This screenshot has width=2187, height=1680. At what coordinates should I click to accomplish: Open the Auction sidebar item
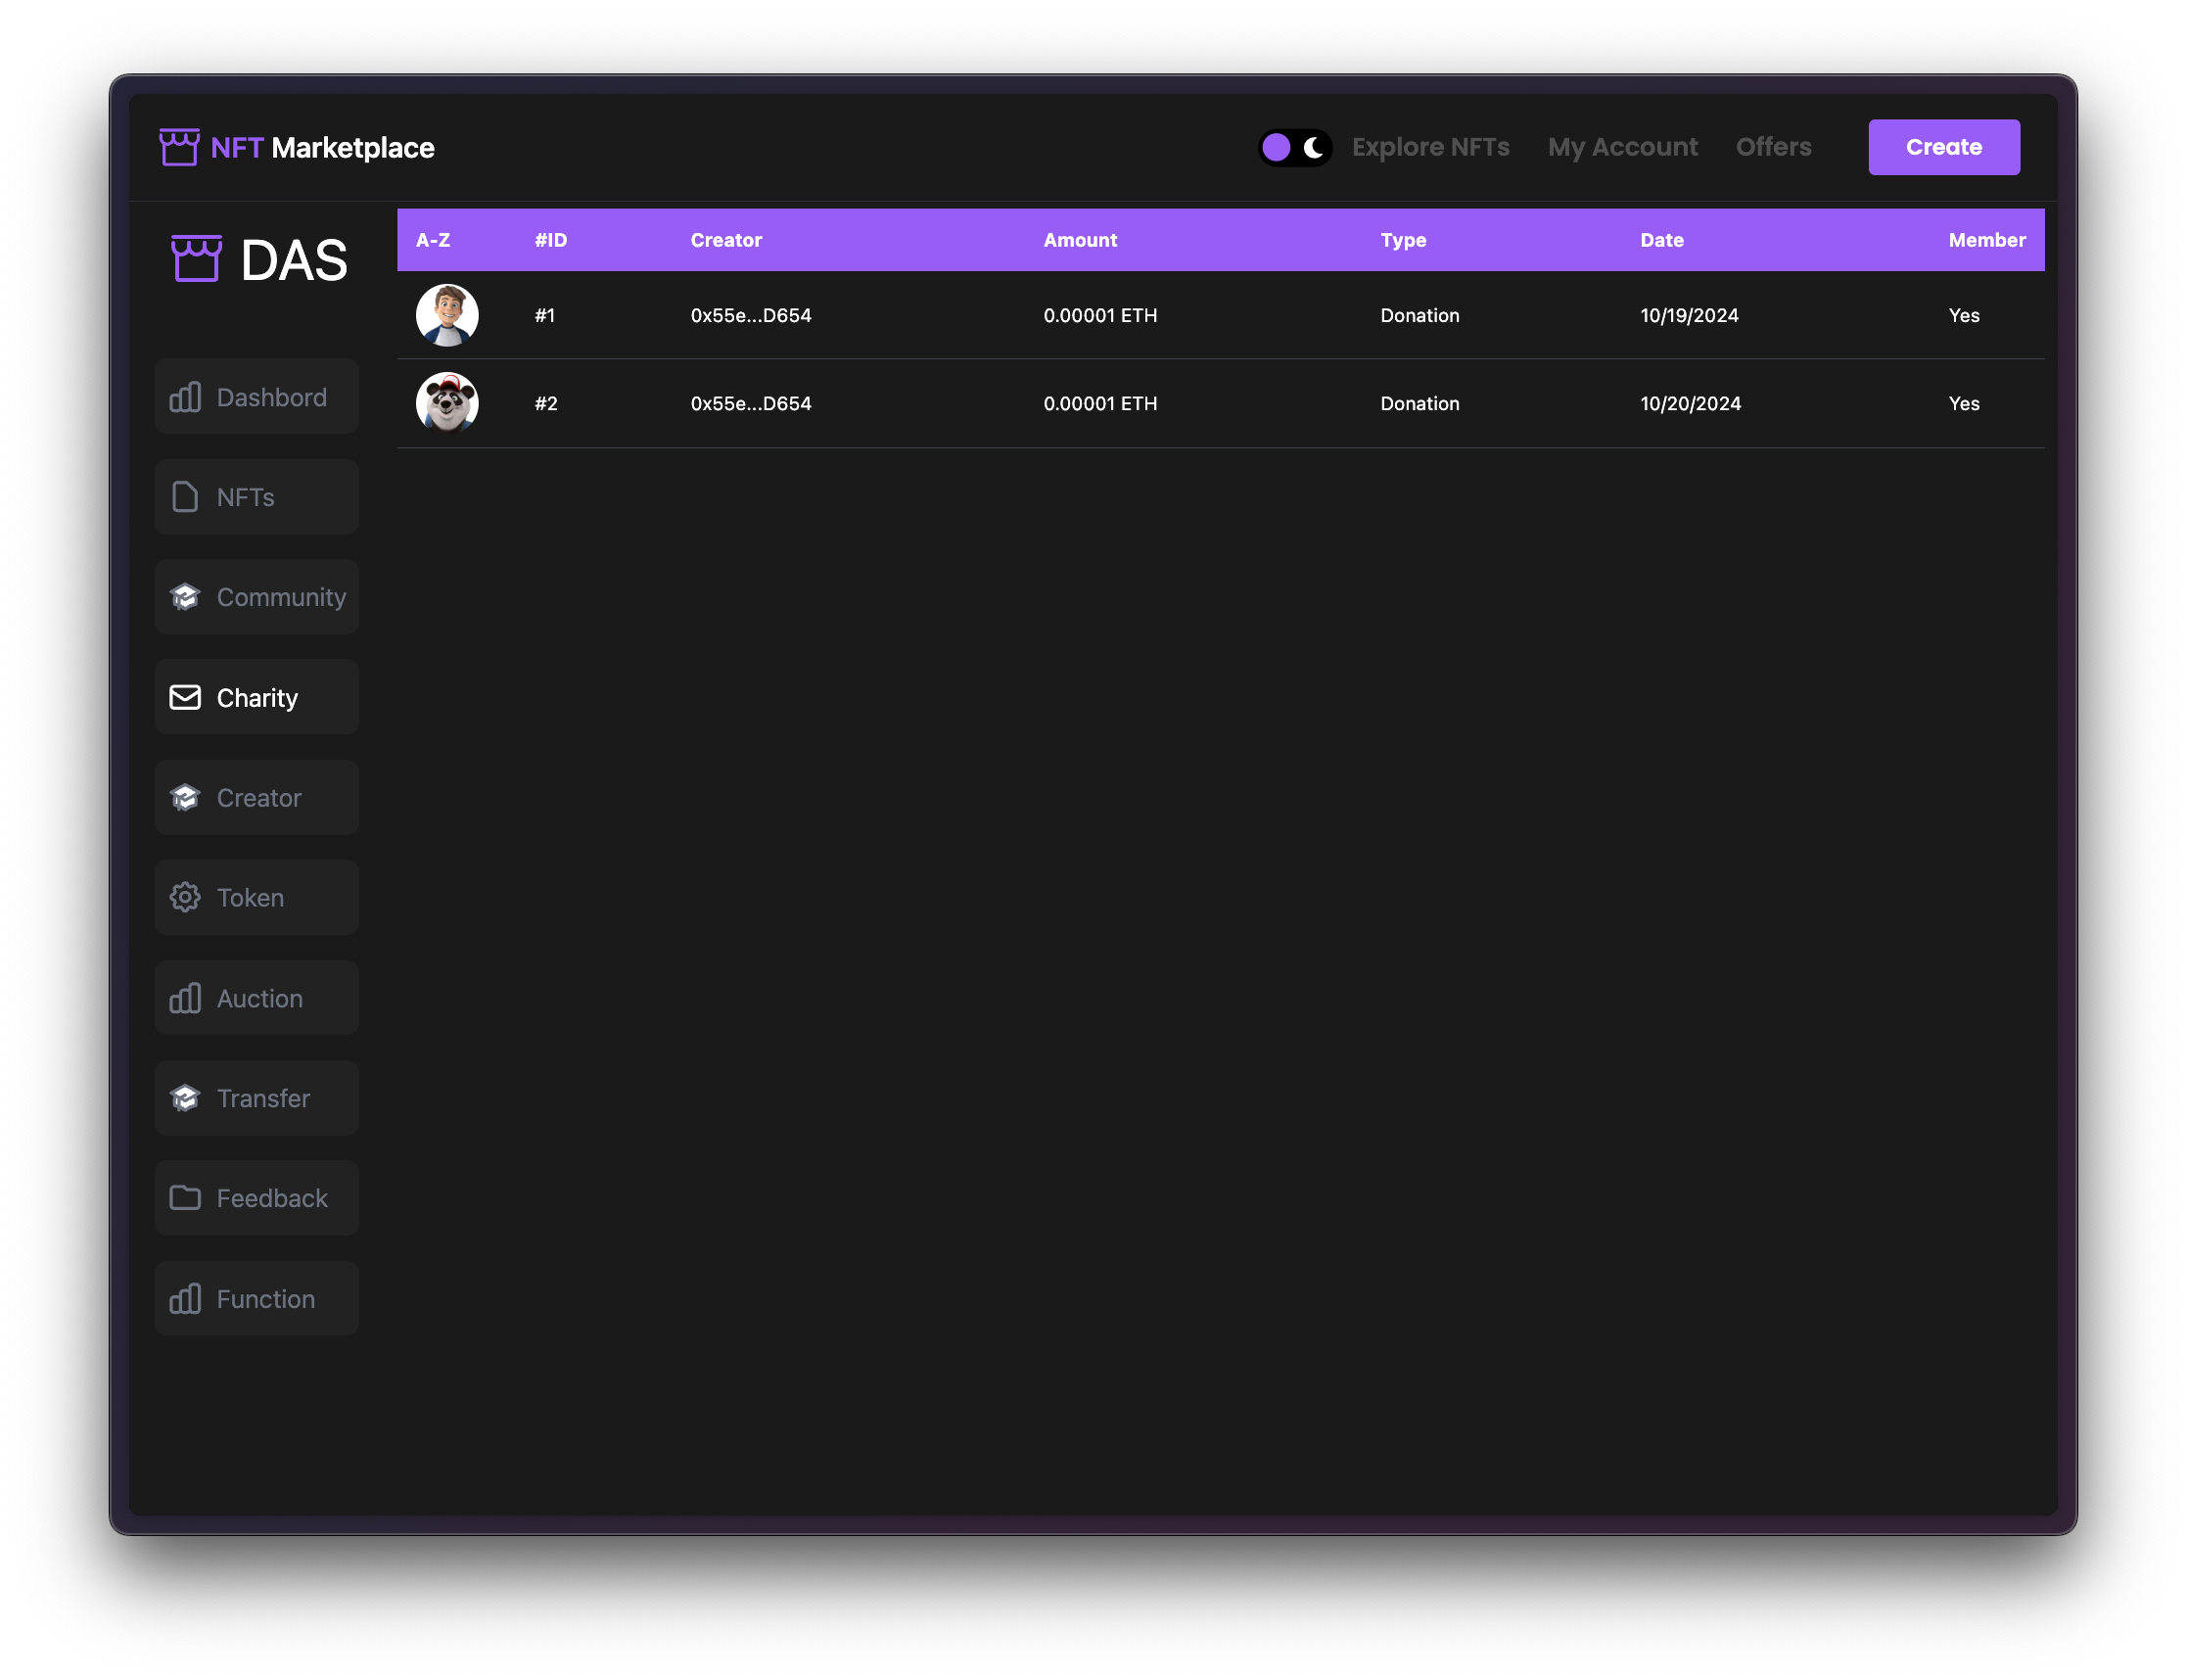click(x=257, y=998)
